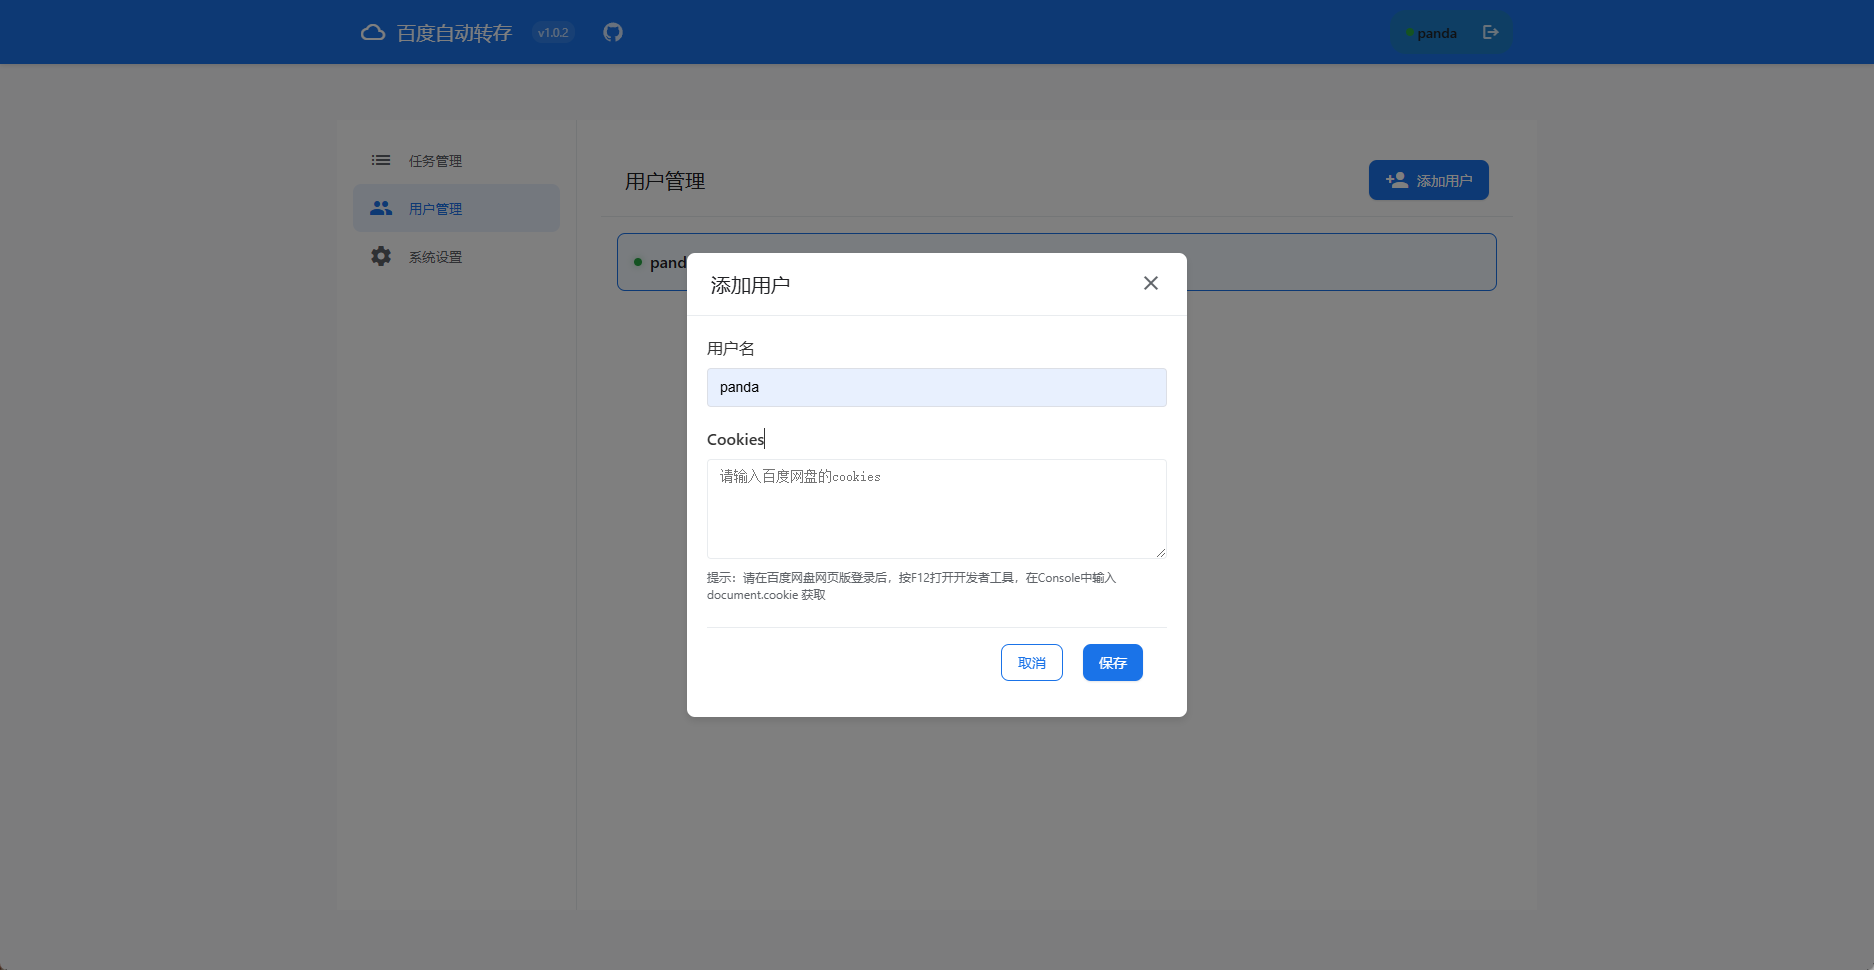The width and height of the screenshot is (1874, 970).
Task: Focus the 用户名 input field
Action: 936,387
